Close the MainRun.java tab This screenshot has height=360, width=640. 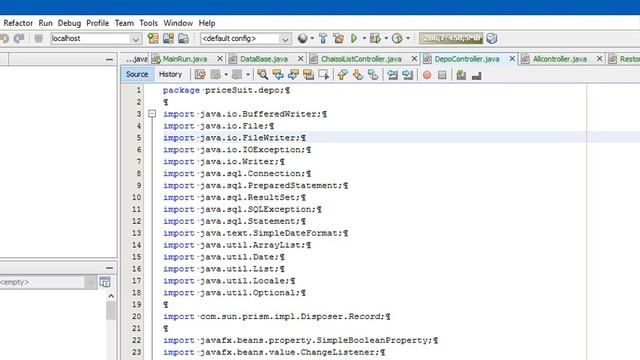pos(220,59)
